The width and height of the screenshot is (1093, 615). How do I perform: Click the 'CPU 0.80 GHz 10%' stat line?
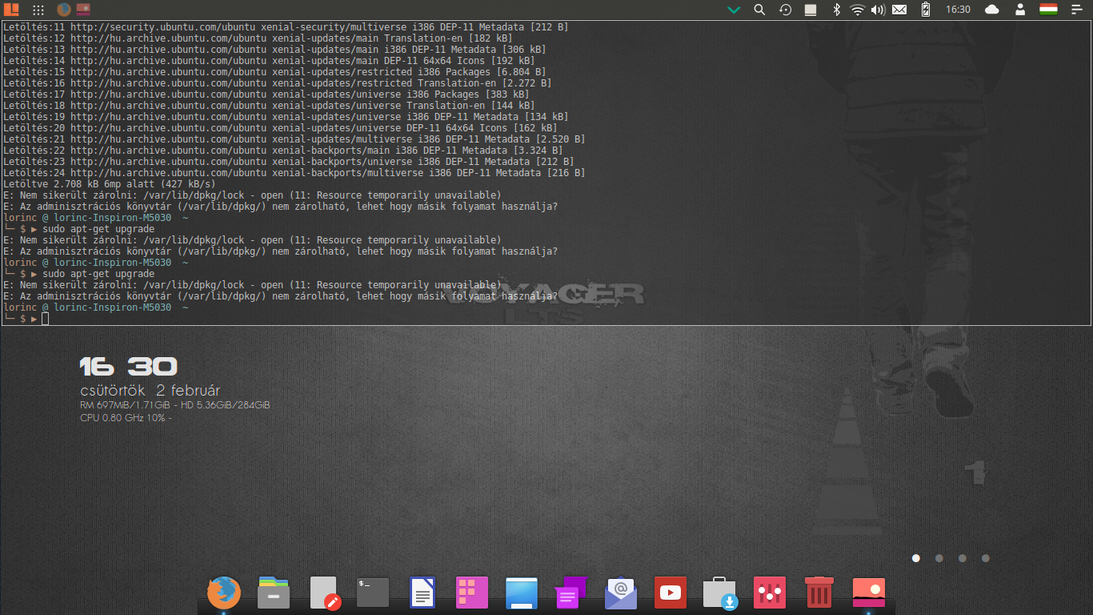pos(125,418)
